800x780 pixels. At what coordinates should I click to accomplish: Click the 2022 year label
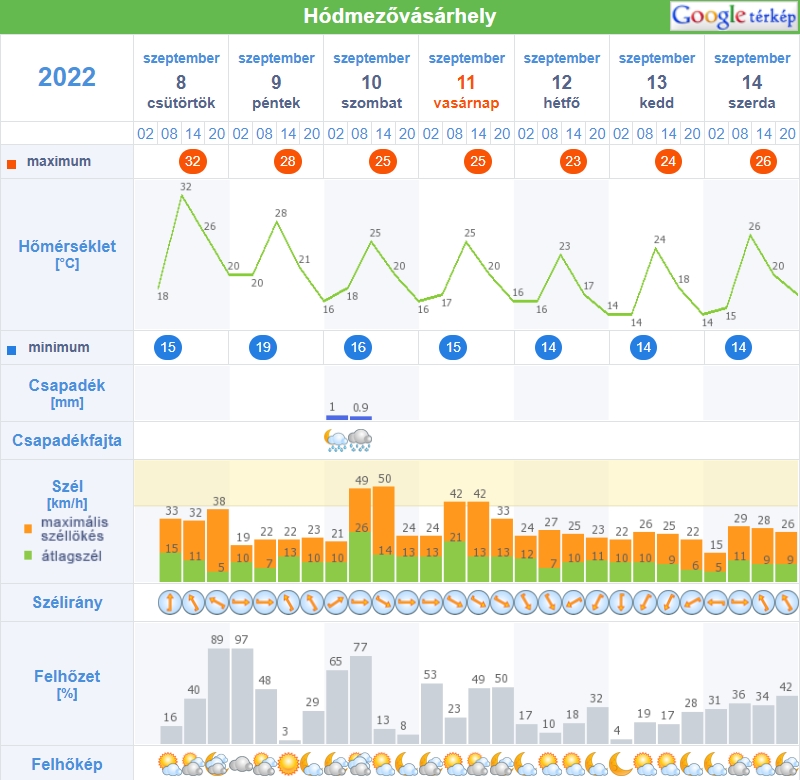[x=67, y=78]
